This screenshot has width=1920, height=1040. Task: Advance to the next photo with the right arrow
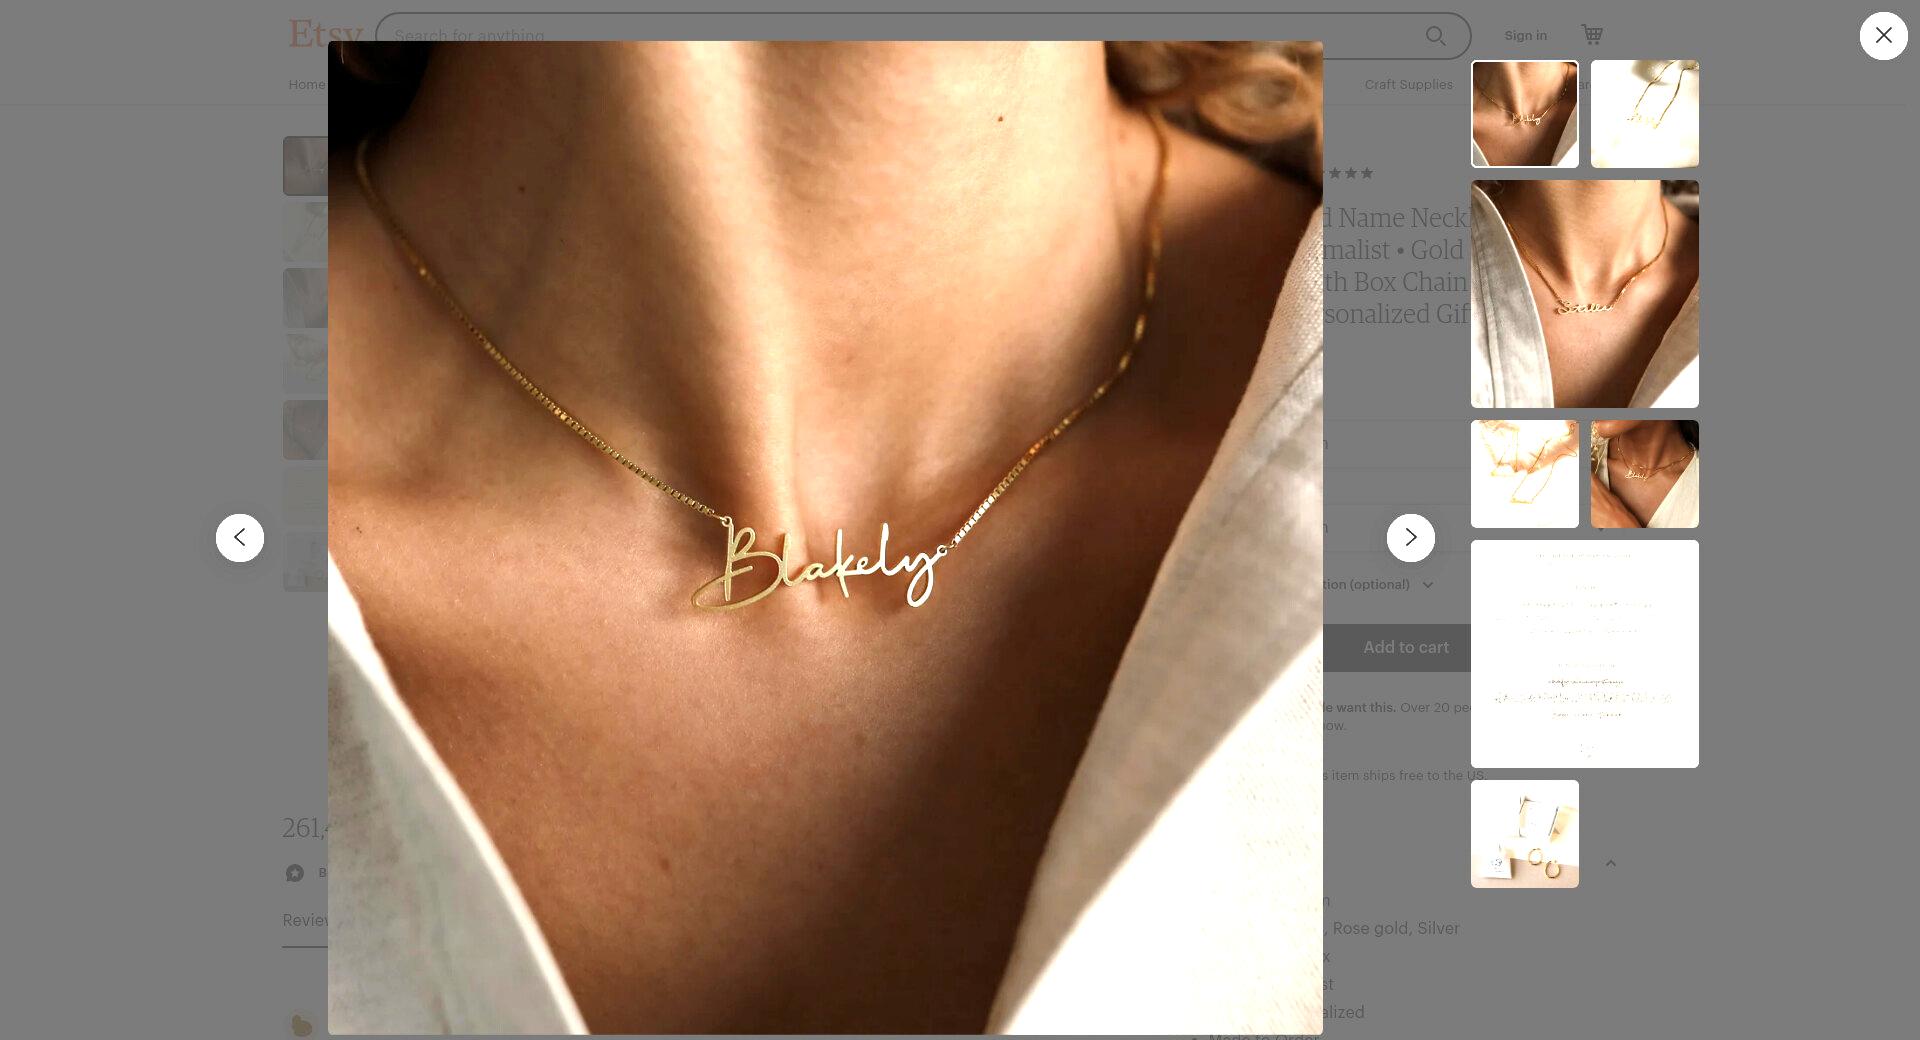(x=1410, y=538)
